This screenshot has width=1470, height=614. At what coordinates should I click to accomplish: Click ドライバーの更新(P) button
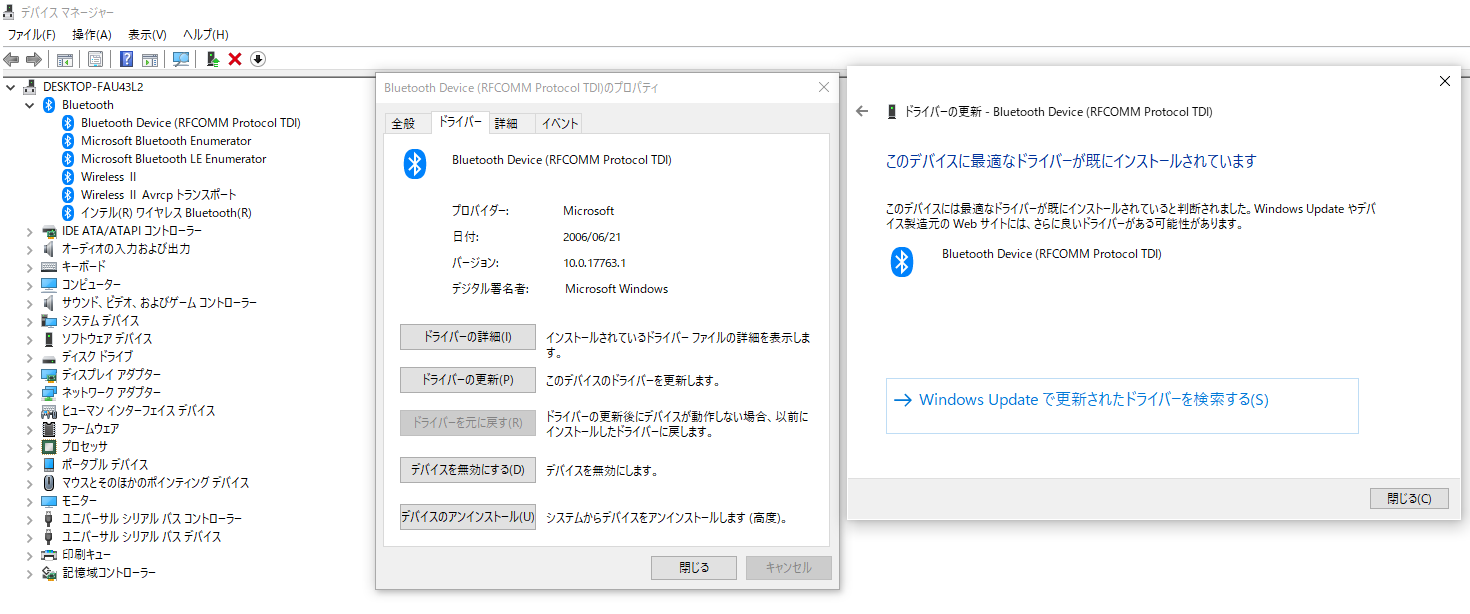[468, 380]
